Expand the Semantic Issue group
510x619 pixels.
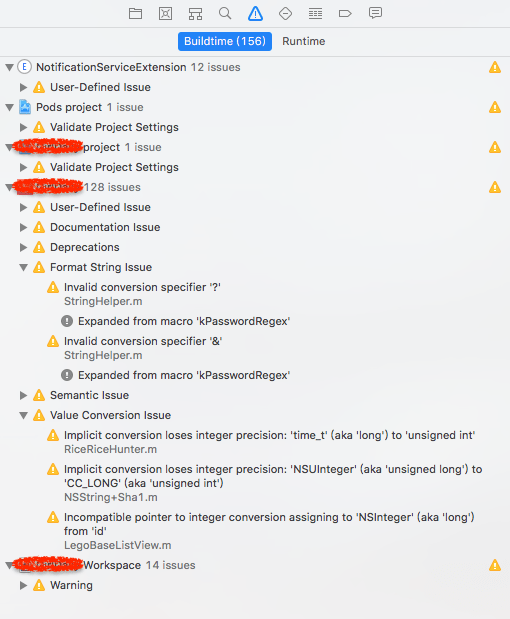pyautogui.click(x=23, y=396)
